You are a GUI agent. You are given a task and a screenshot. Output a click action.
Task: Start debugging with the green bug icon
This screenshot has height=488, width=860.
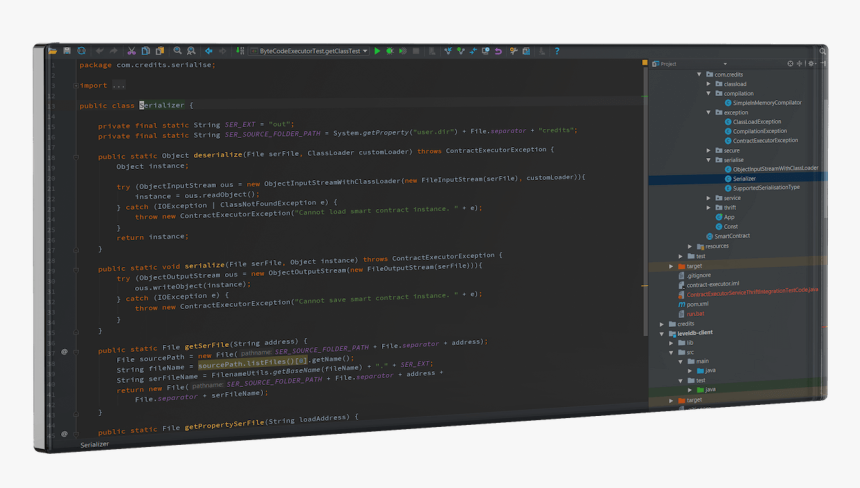click(390, 51)
